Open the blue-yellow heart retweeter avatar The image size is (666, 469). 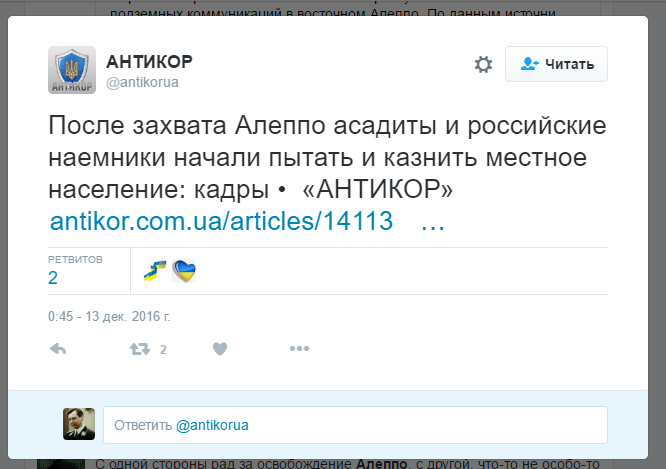184,271
